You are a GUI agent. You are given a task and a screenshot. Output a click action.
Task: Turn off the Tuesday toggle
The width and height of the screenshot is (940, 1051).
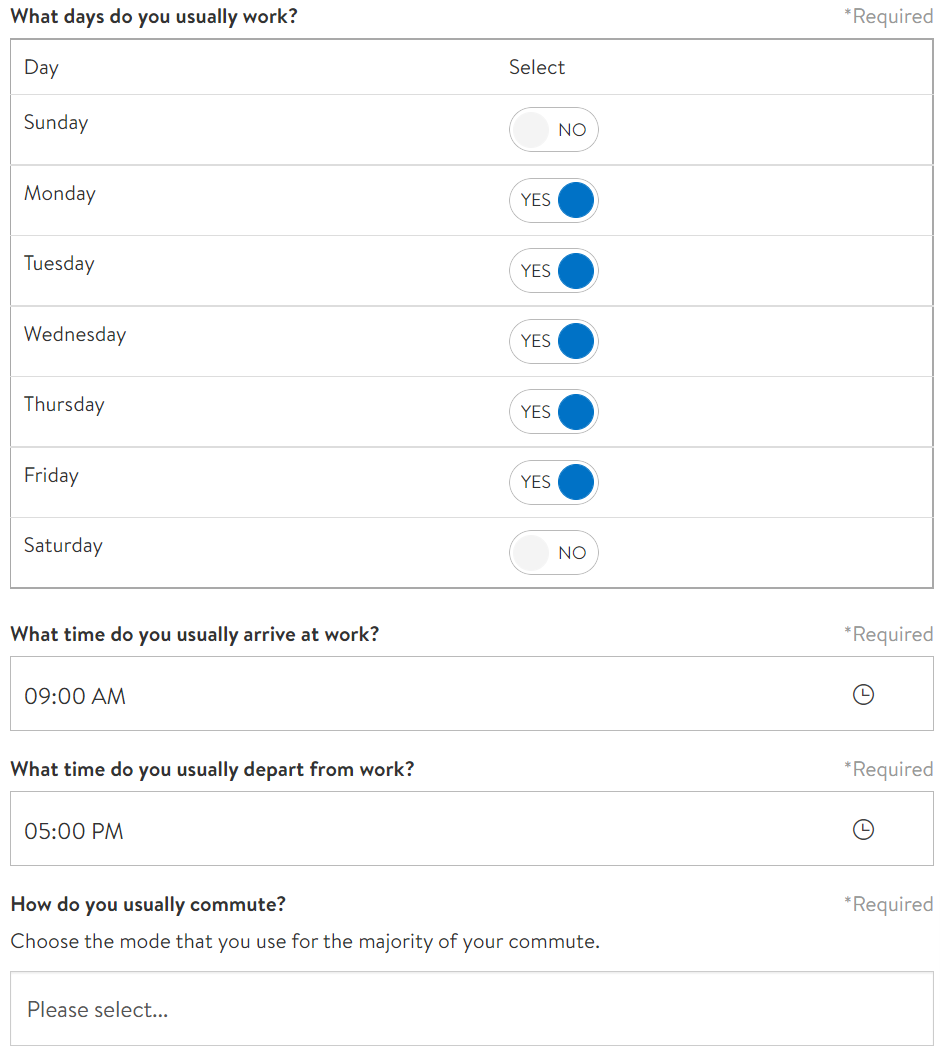pos(553,270)
